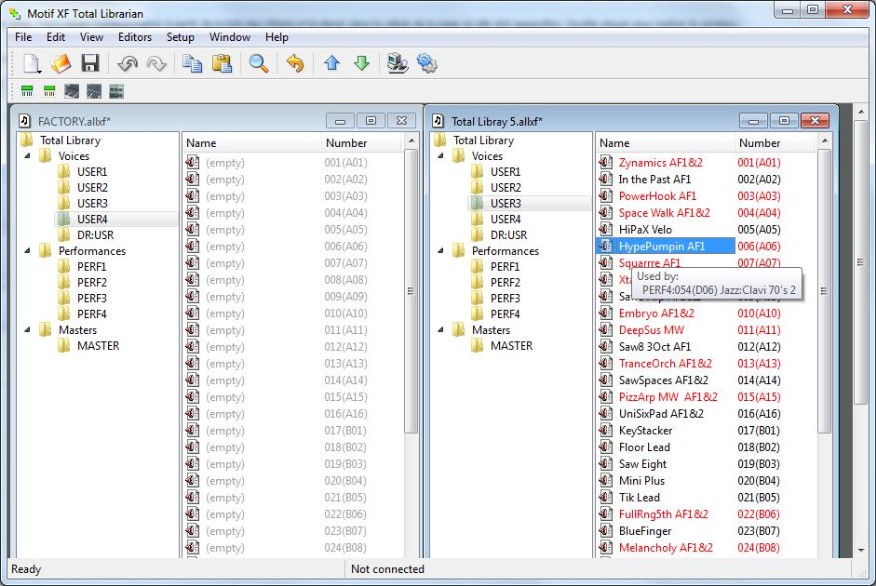This screenshot has height=586, width=876.
Task: Select voice "Embryo AF1&2"
Action: 656,313
